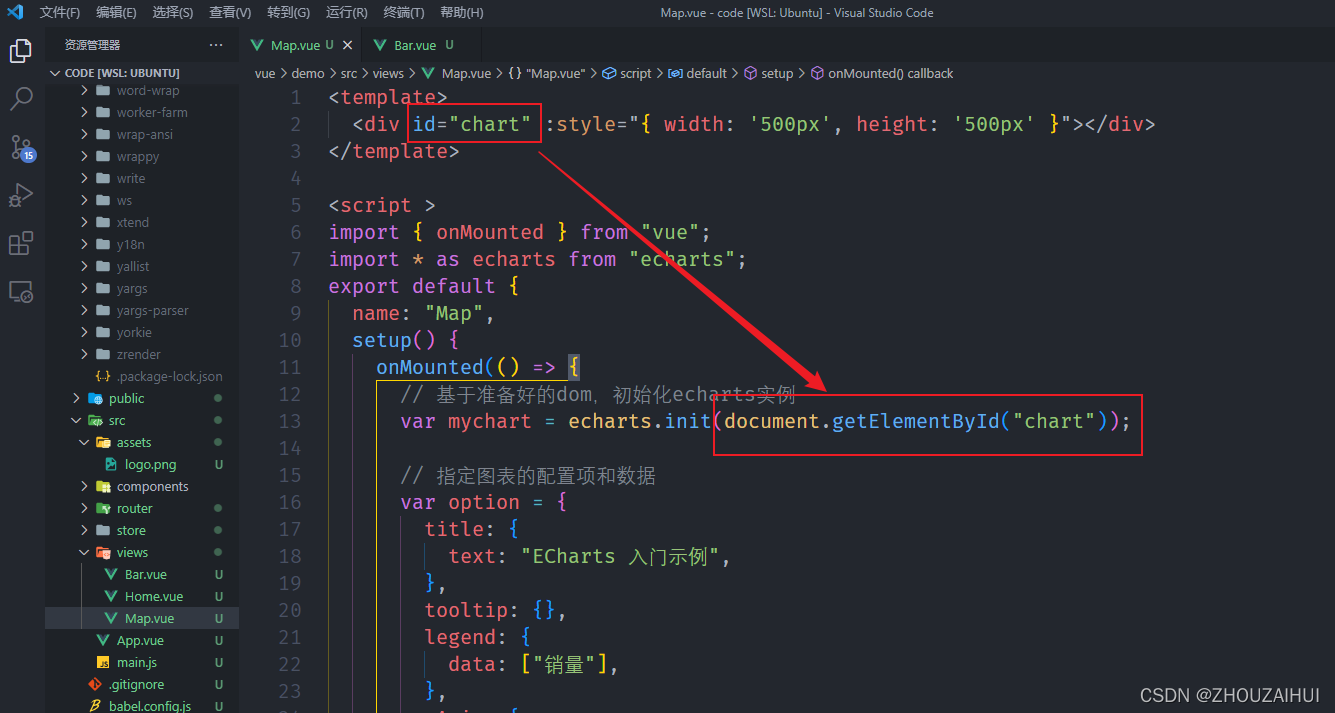Open the 运行(R) menu
Screen dimensions: 1335x713
[x=347, y=12]
